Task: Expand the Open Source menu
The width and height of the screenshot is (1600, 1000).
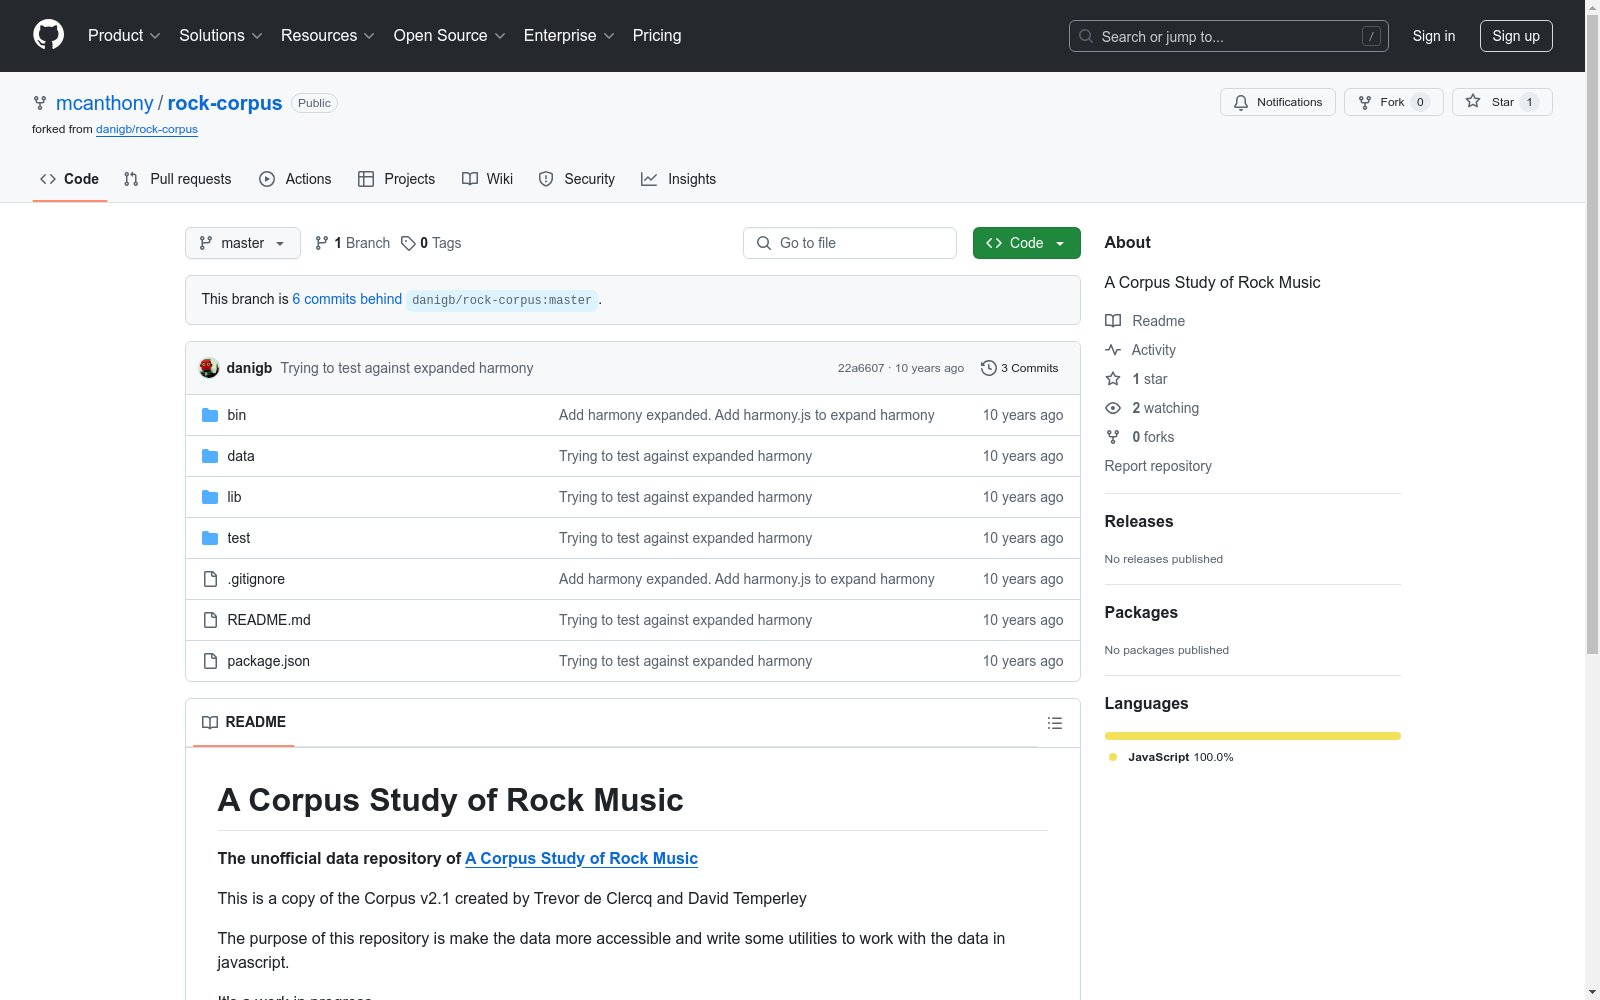Action: coord(450,35)
